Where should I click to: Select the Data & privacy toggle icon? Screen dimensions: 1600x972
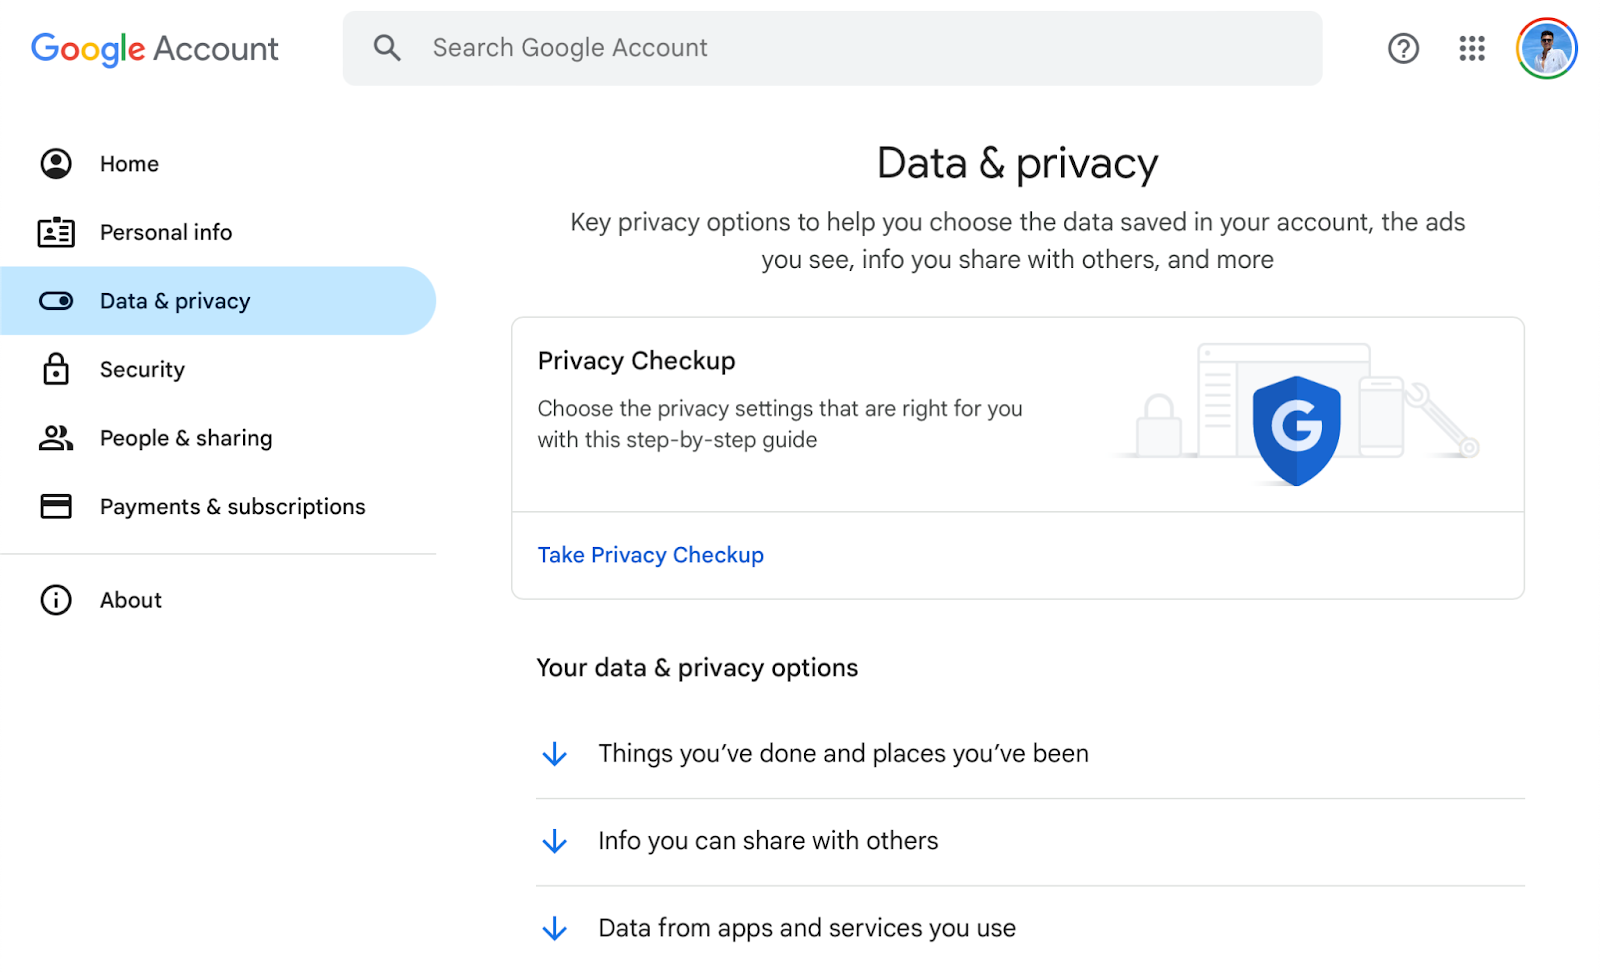[56, 301]
